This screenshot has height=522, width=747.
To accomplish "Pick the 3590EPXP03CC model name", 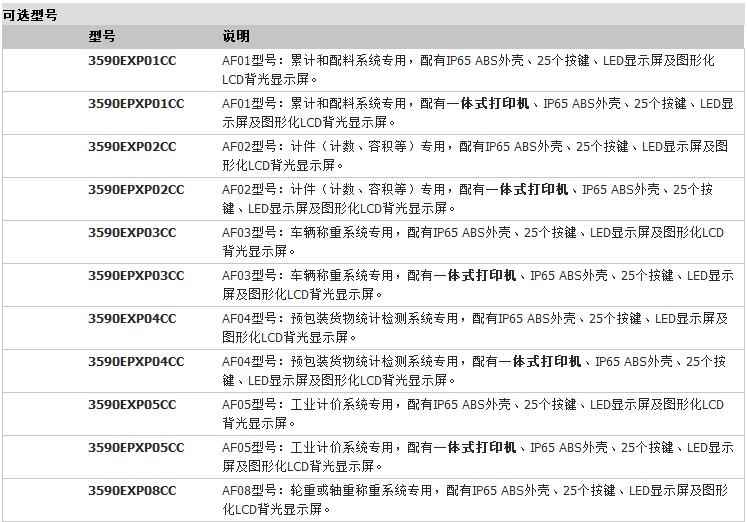I will [136, 276].
